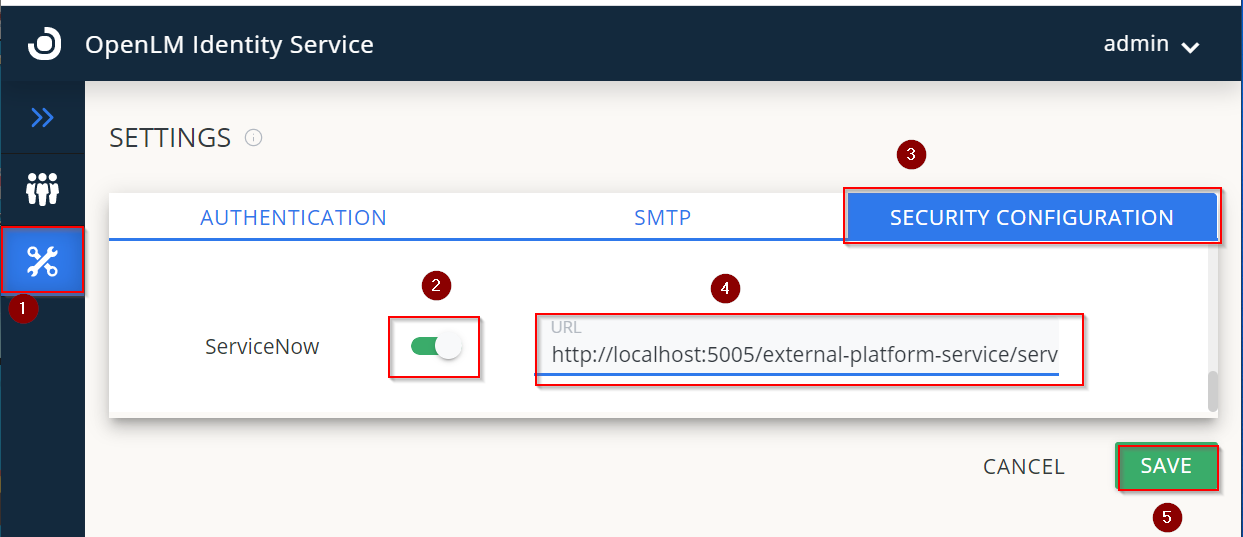Select the SECURITY CONFIGURATION tab
The image size is (1243, 537).
(x=1031, y=217)
